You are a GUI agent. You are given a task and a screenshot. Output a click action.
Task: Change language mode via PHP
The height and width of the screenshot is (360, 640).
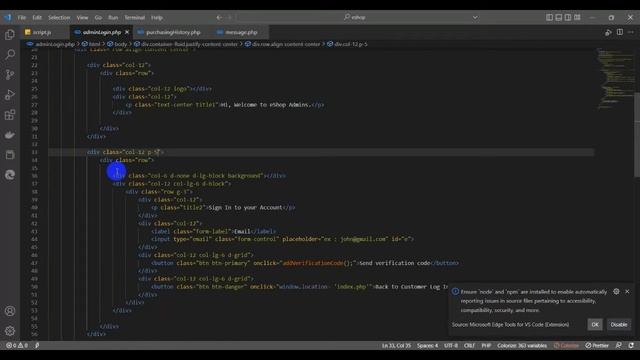486,345
